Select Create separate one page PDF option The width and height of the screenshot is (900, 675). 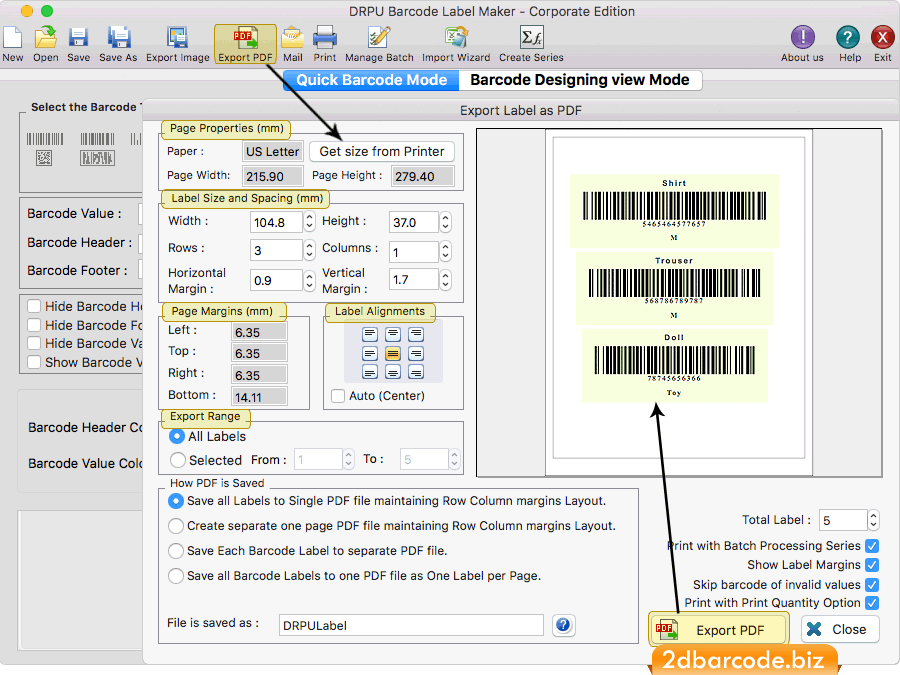176,526
